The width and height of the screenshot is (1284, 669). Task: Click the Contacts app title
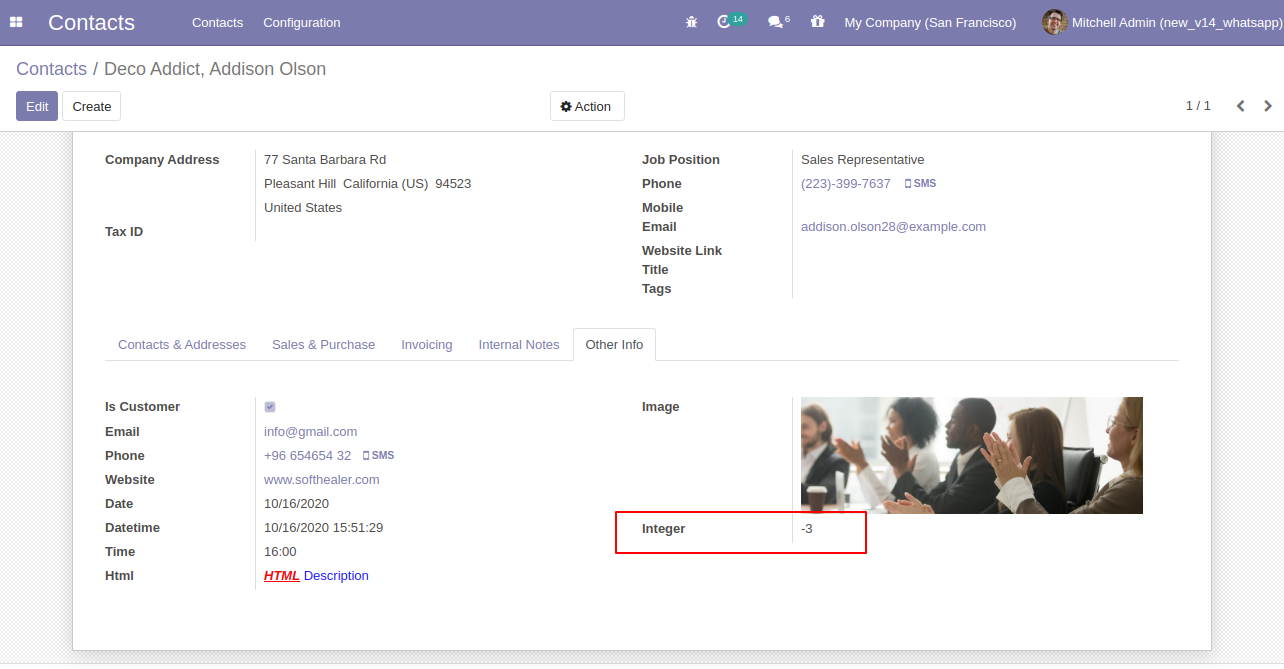pos(91,22)
